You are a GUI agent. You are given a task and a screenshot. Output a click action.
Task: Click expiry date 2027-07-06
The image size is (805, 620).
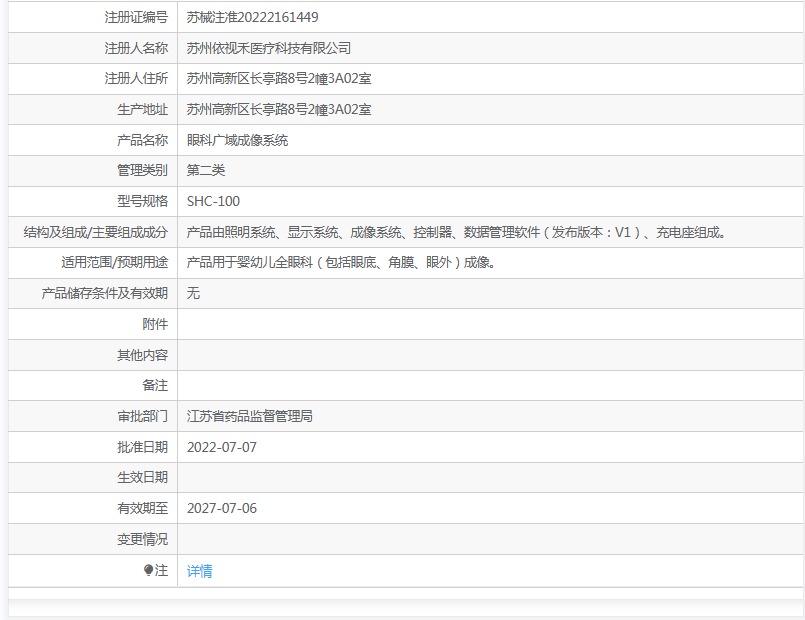222,508
